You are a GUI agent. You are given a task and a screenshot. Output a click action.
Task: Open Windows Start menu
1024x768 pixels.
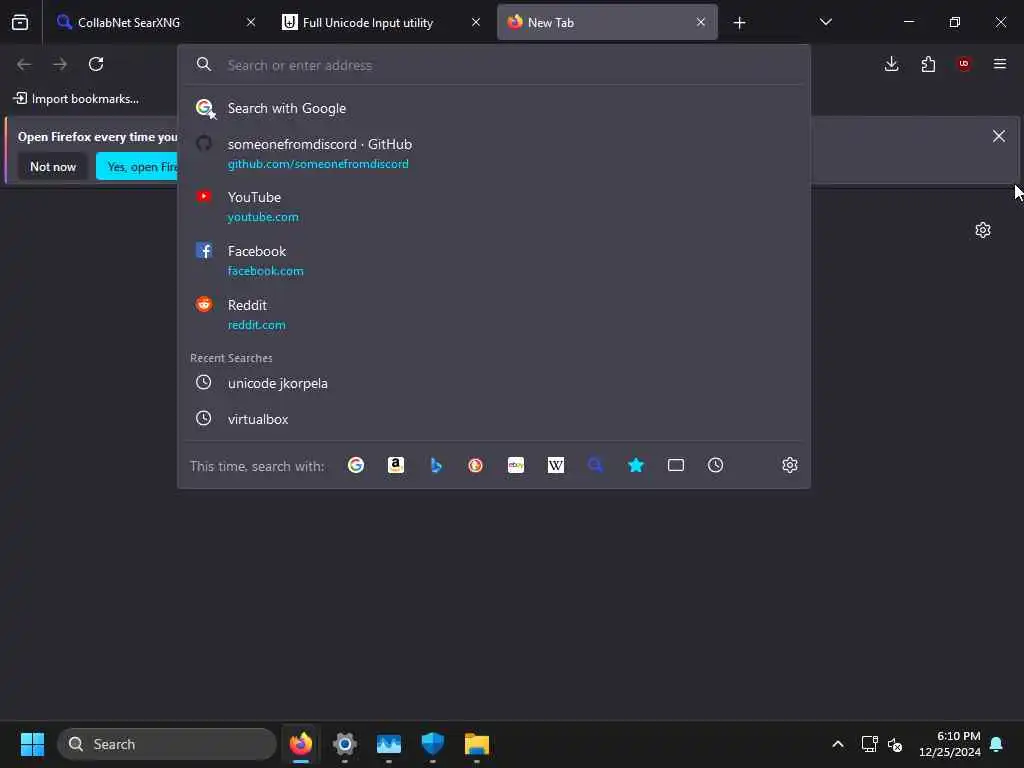tap(32, 744)
